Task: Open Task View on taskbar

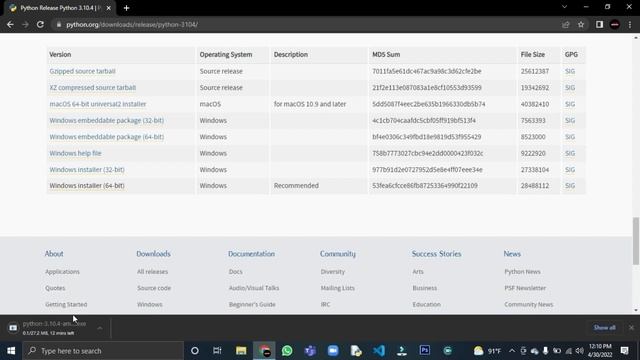Action: [217, 351]
